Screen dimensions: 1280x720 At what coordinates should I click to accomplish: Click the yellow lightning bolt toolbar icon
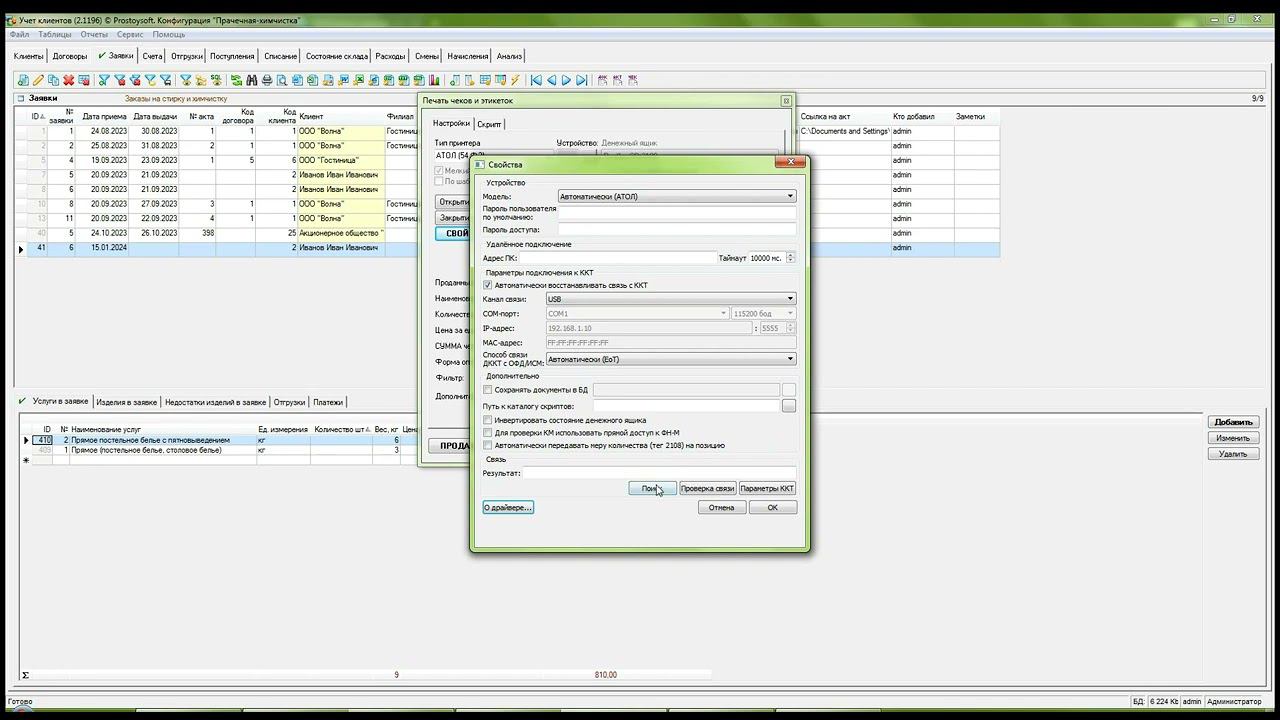pyautogui.click(x=516, y=80)
